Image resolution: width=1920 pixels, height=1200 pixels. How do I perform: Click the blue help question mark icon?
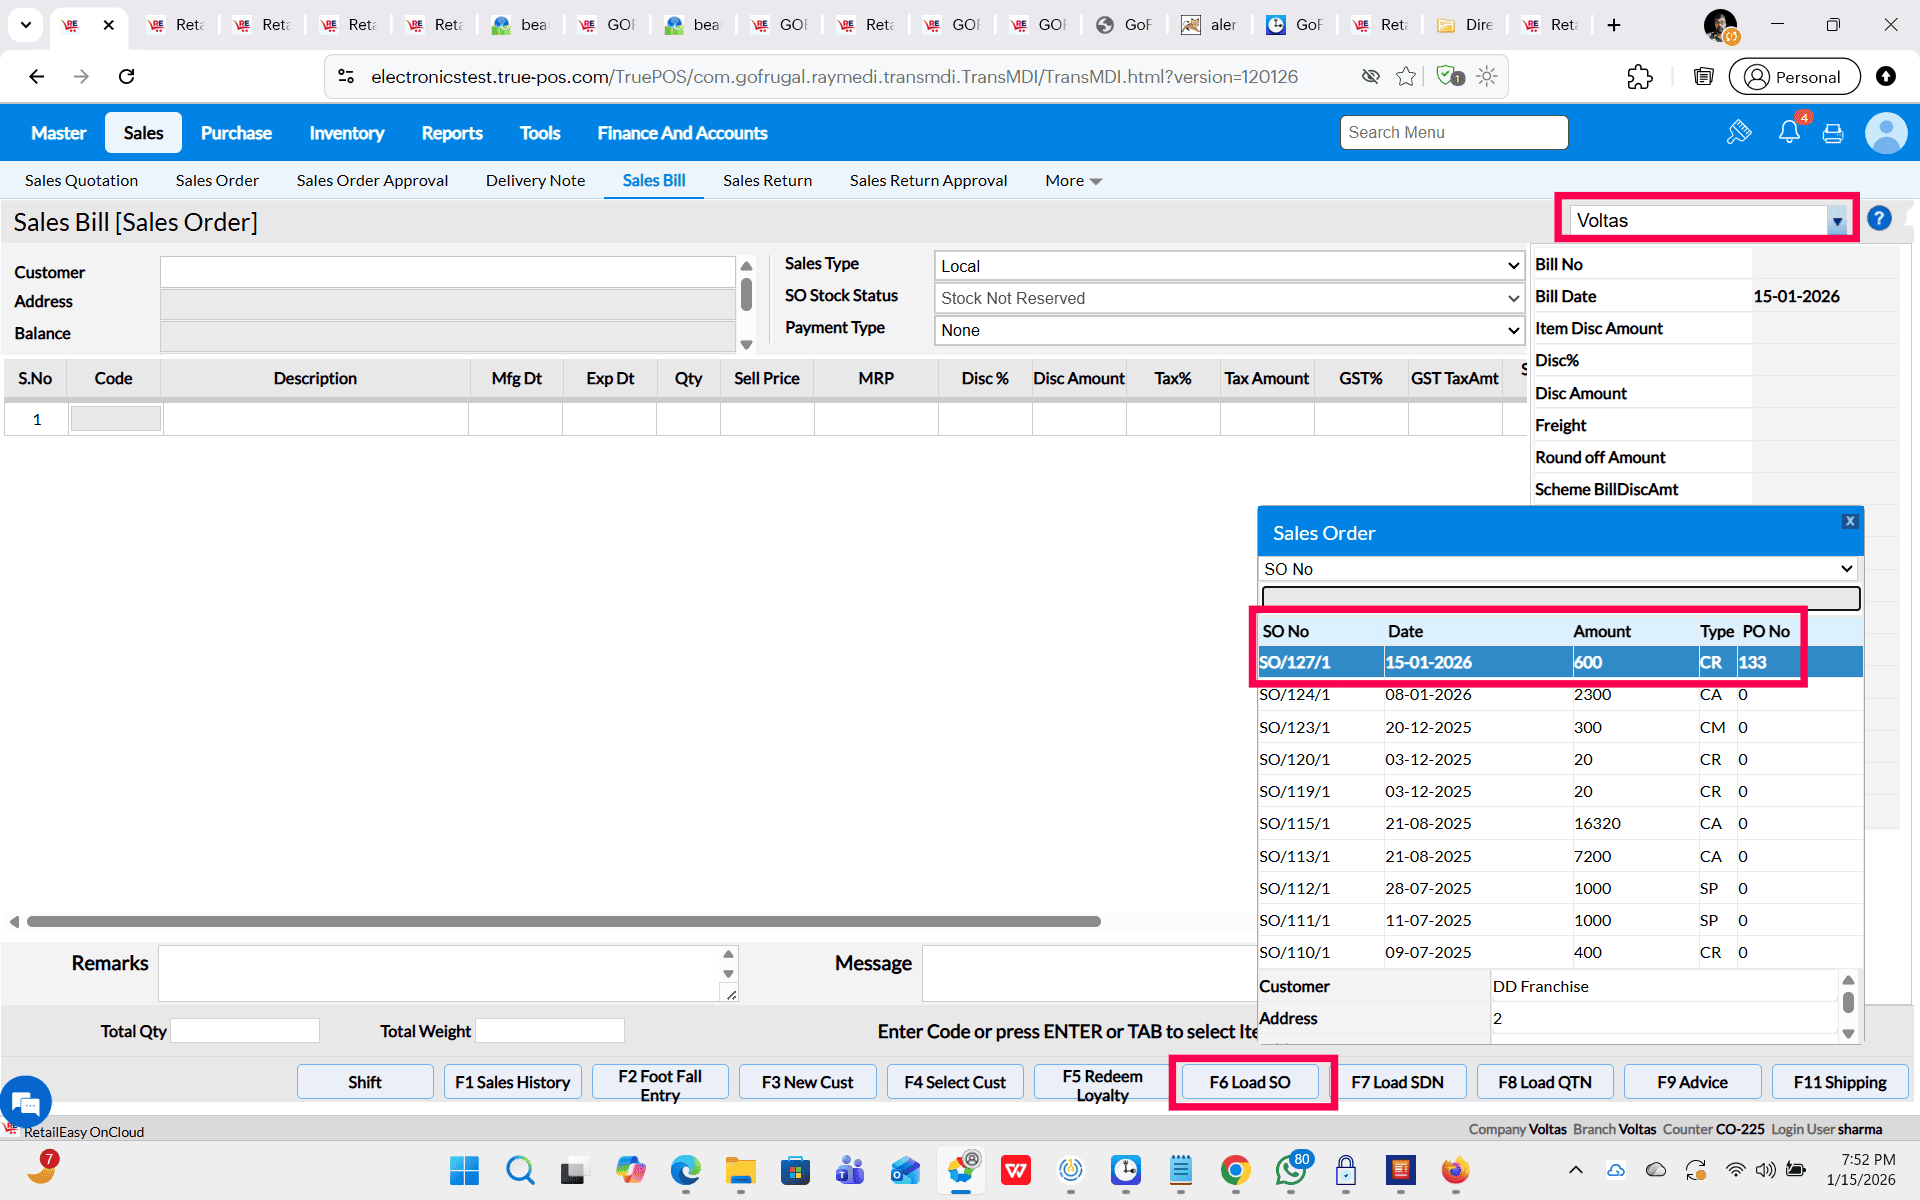1879,219
